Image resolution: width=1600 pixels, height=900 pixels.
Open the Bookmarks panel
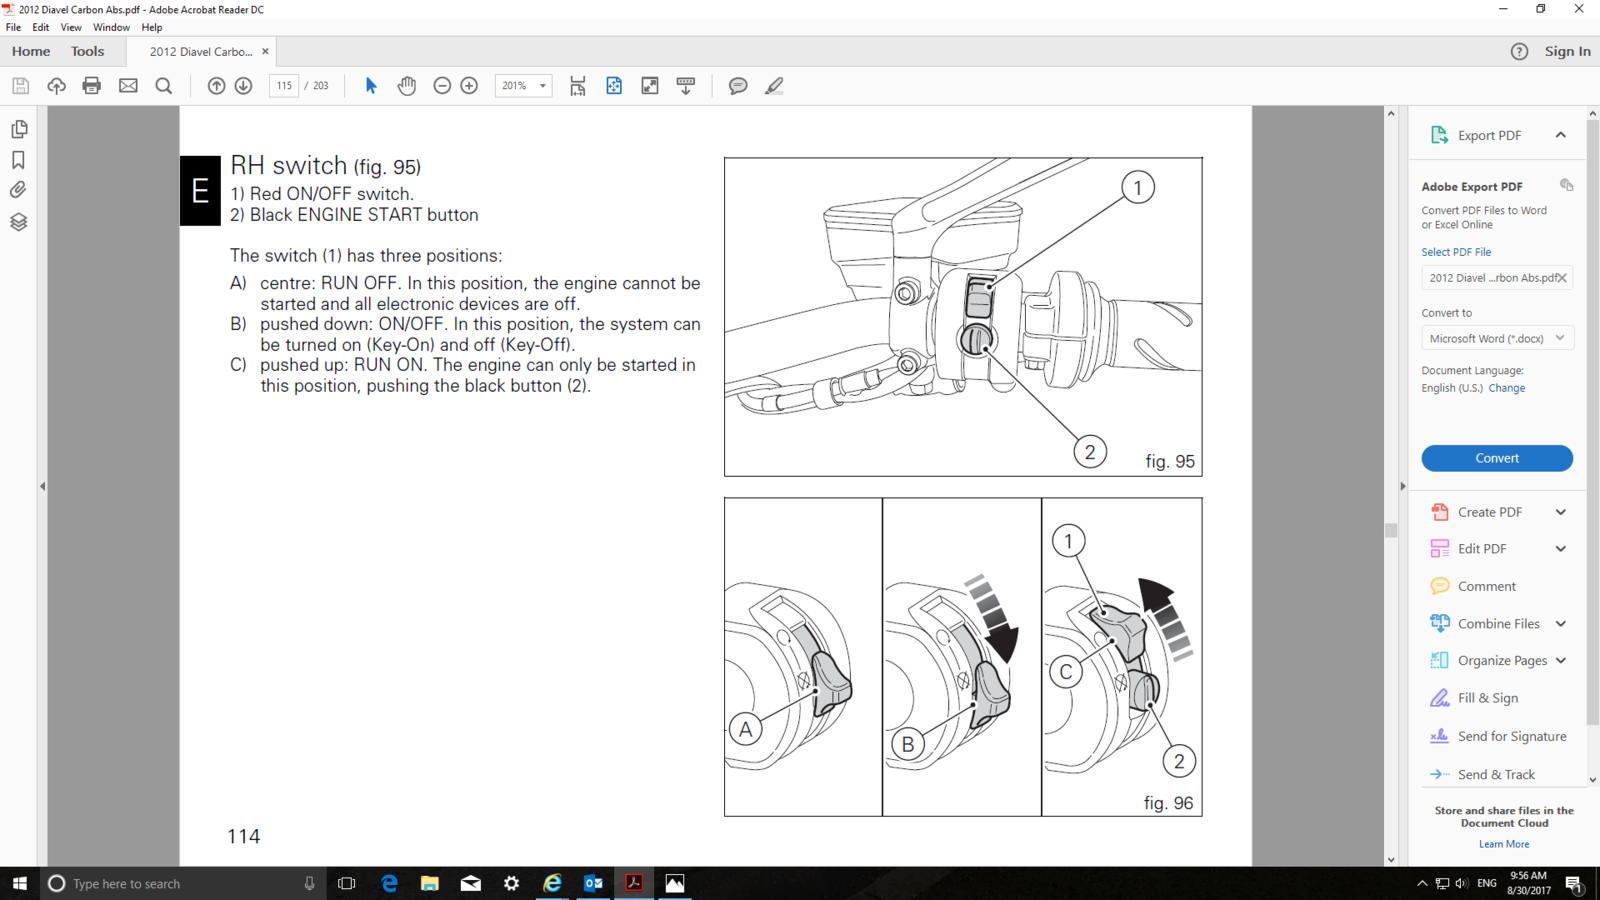pos(19,160)
